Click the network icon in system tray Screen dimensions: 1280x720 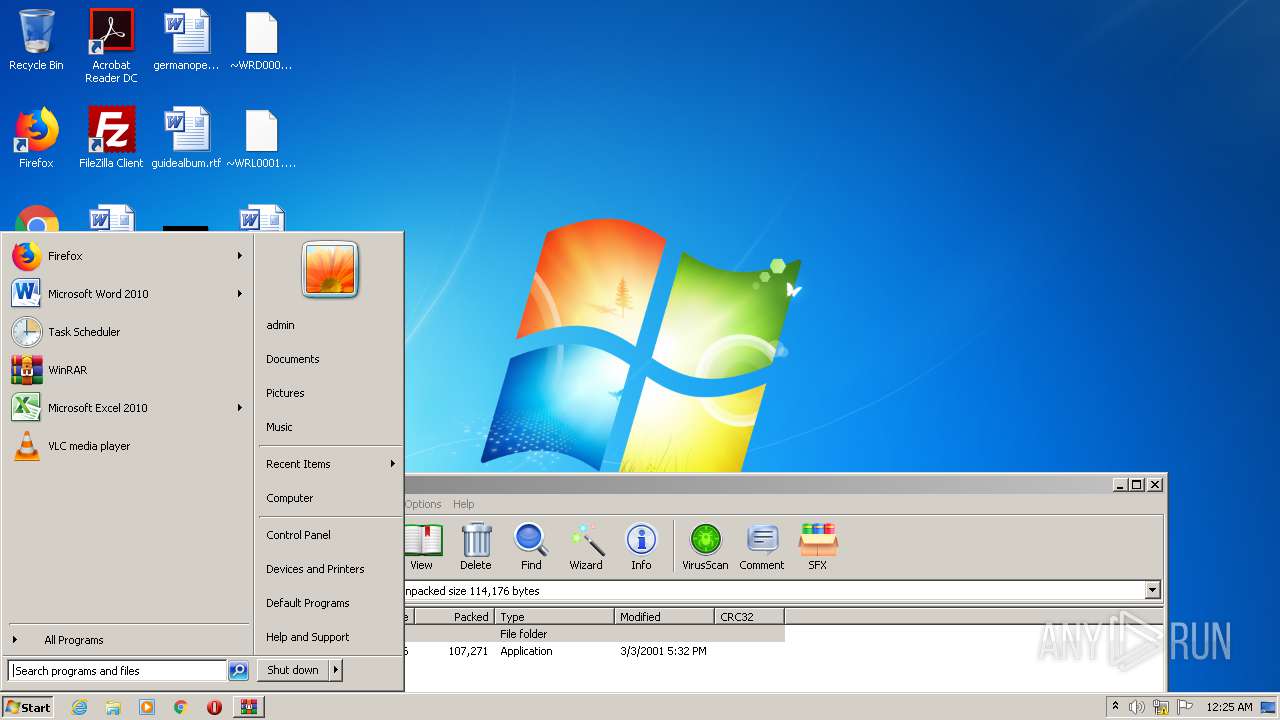click(x=1161, y=707)
